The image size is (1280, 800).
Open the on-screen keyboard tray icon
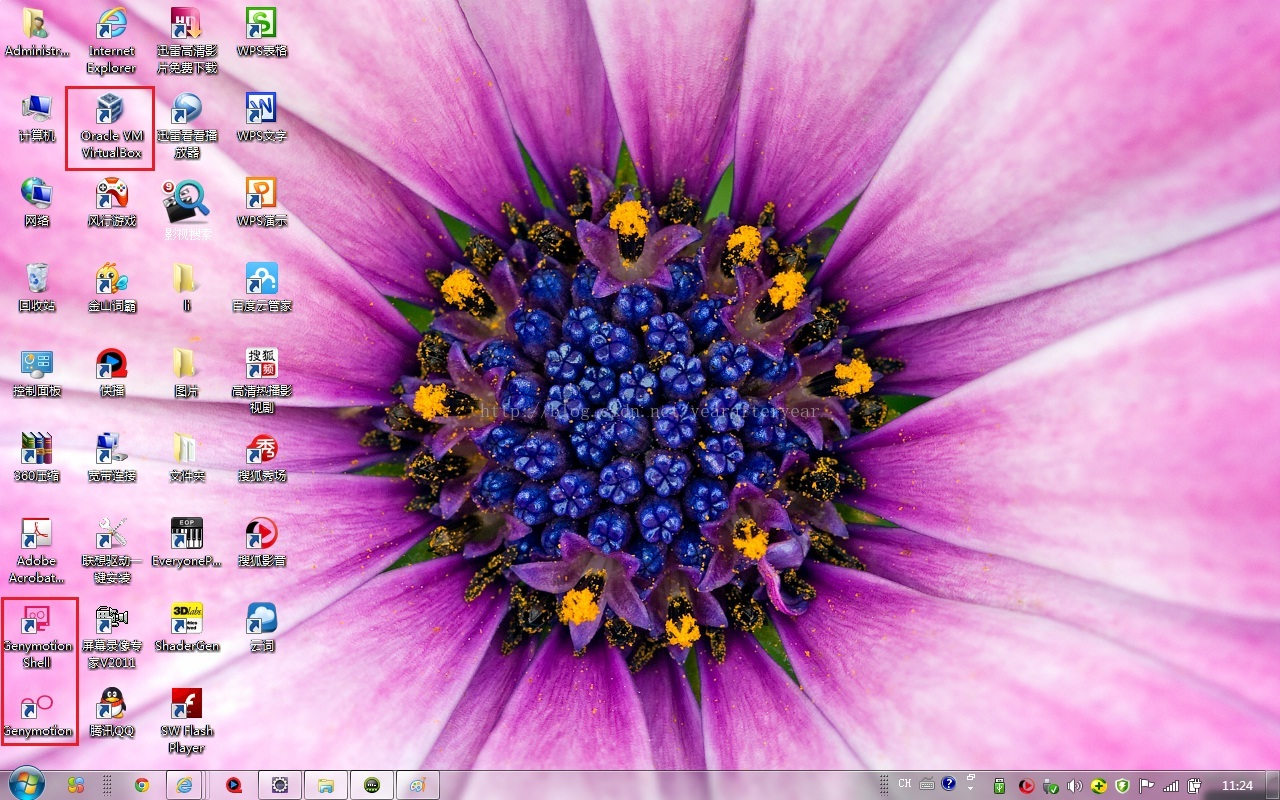pos(927,784)
